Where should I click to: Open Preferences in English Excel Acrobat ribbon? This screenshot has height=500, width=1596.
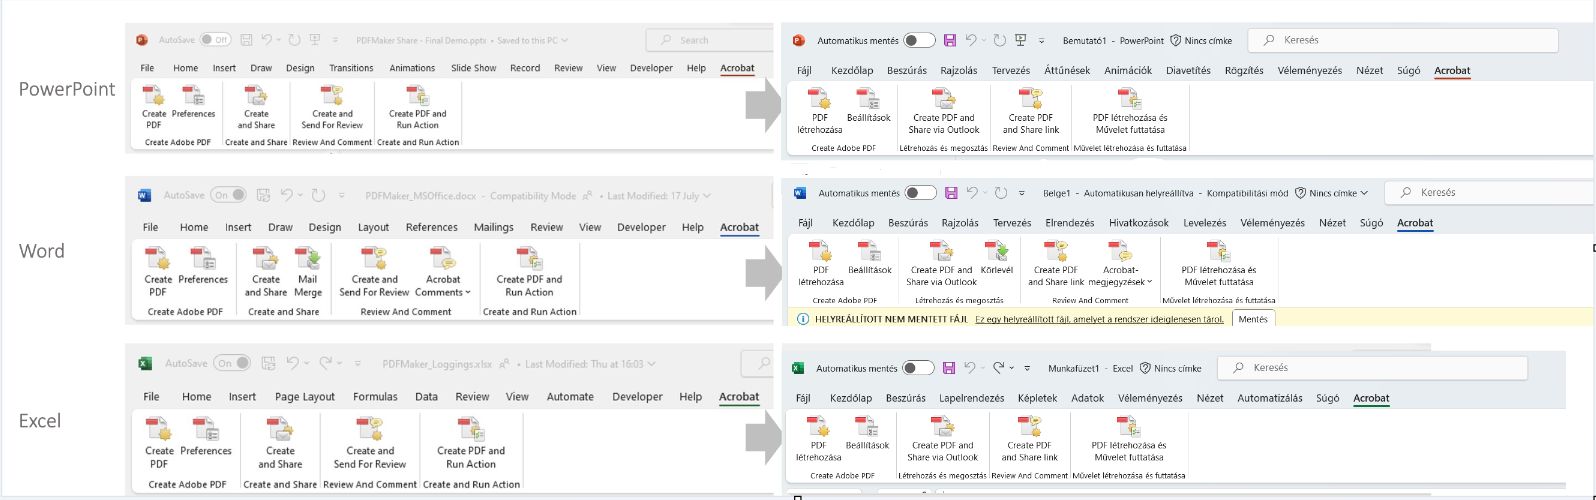(x=206, y=438)
